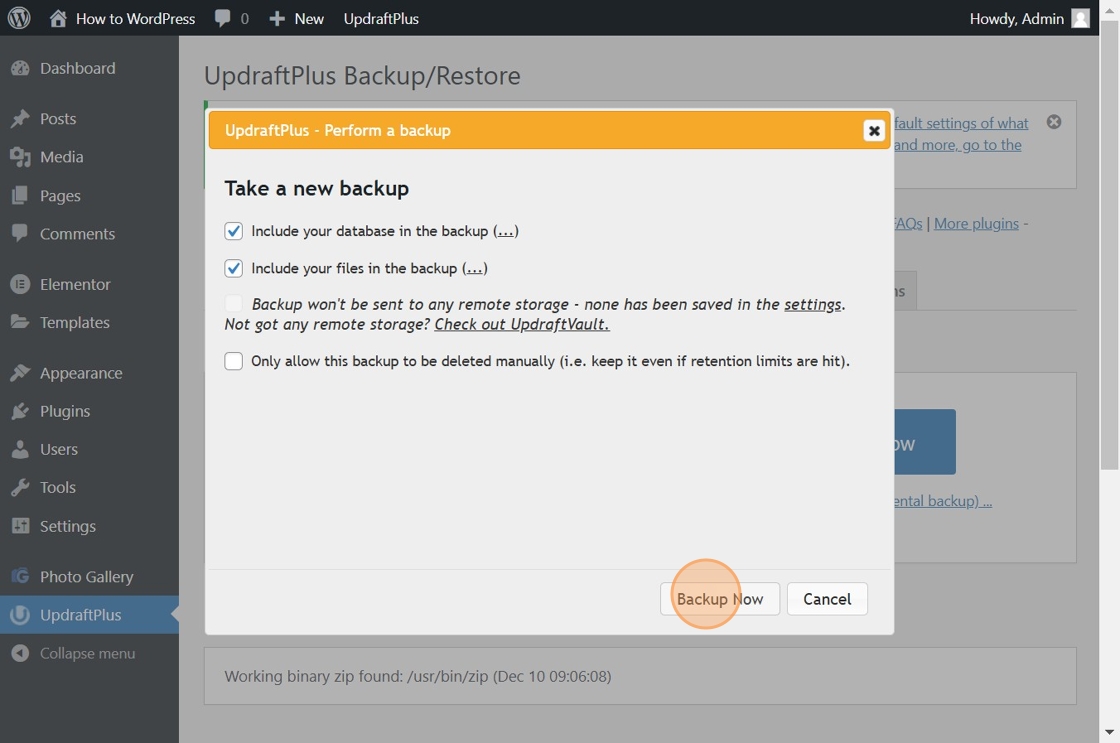Click Howdy, Admin account text
Image resolution: width=1120 pixels, height=743 pixels.
click(1017, 19)
